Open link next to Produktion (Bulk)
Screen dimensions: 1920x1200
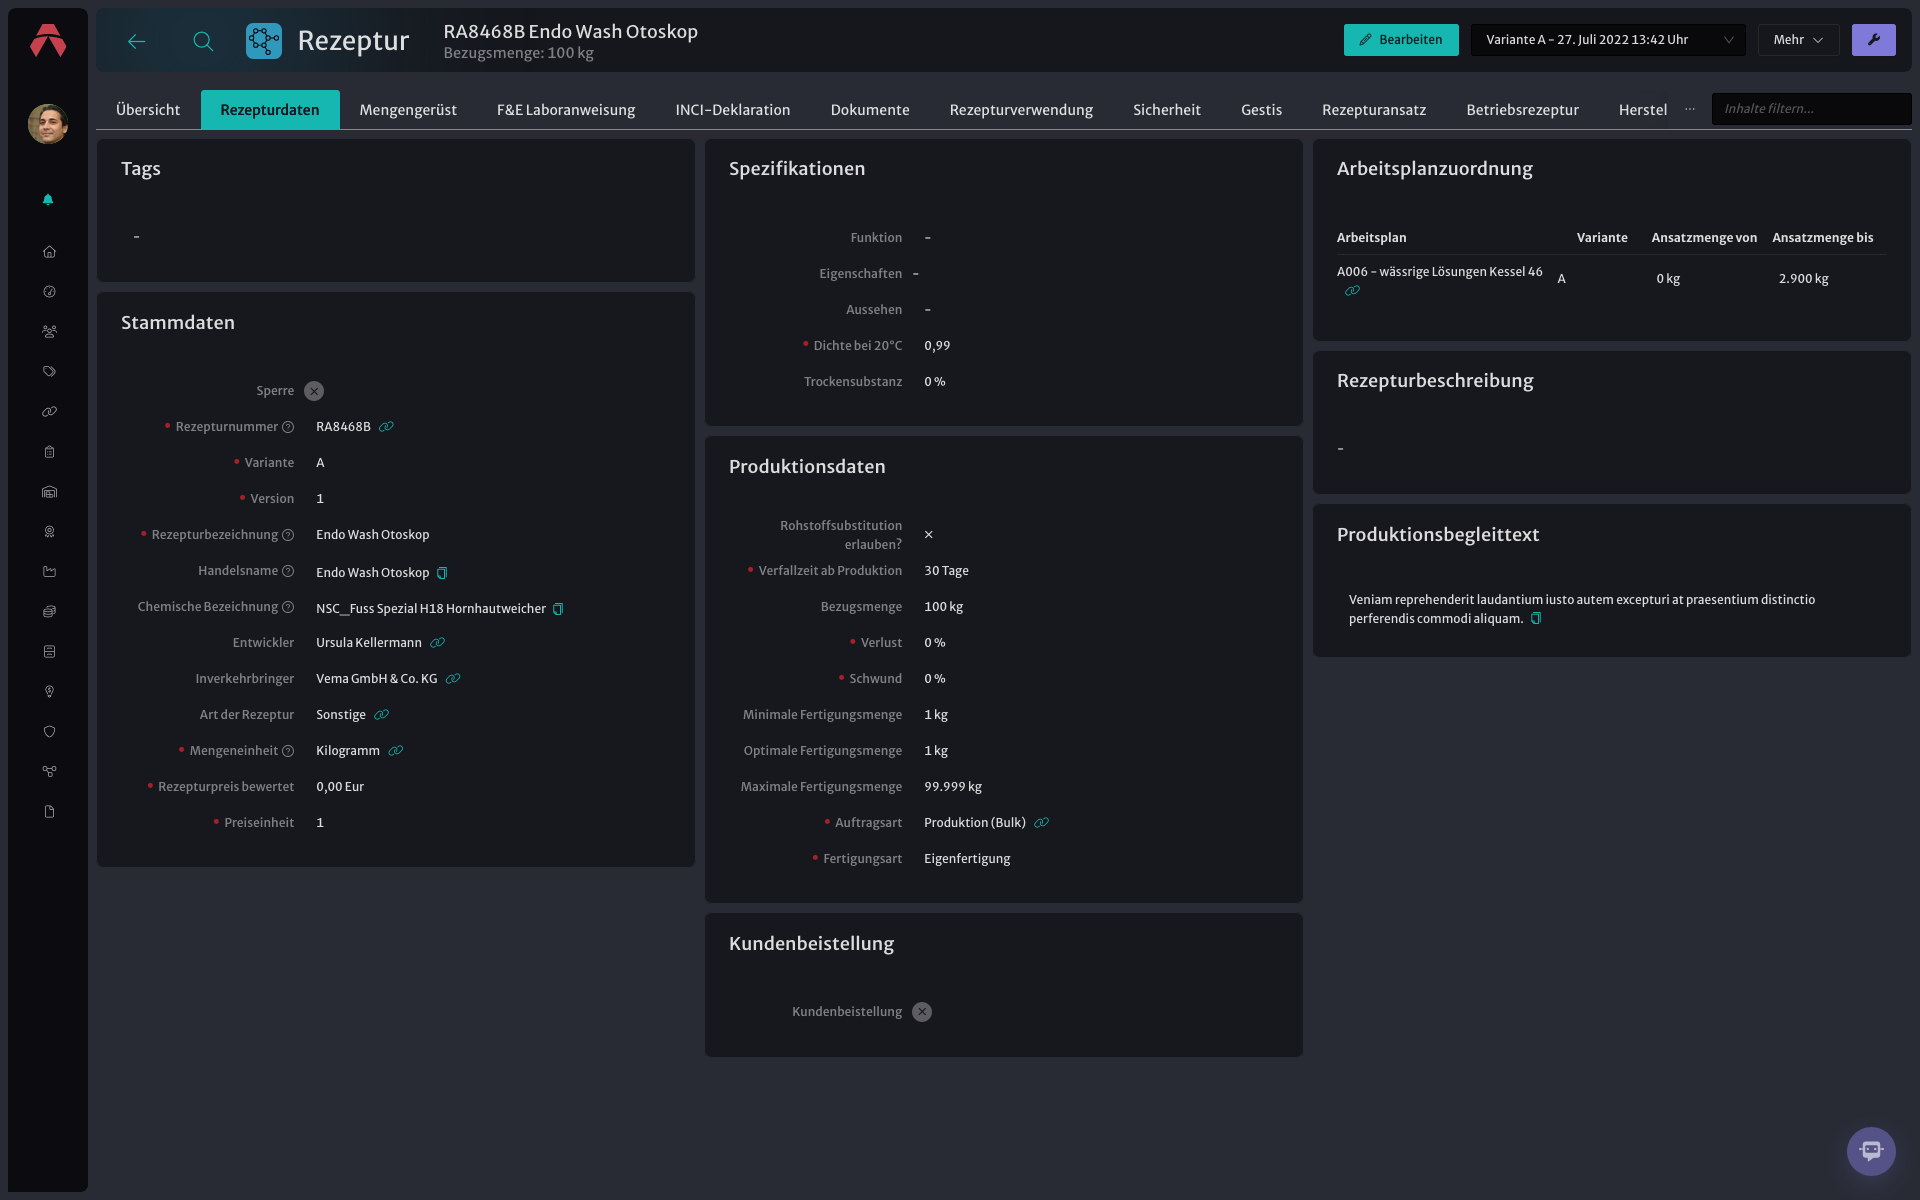pos(1041,823)
